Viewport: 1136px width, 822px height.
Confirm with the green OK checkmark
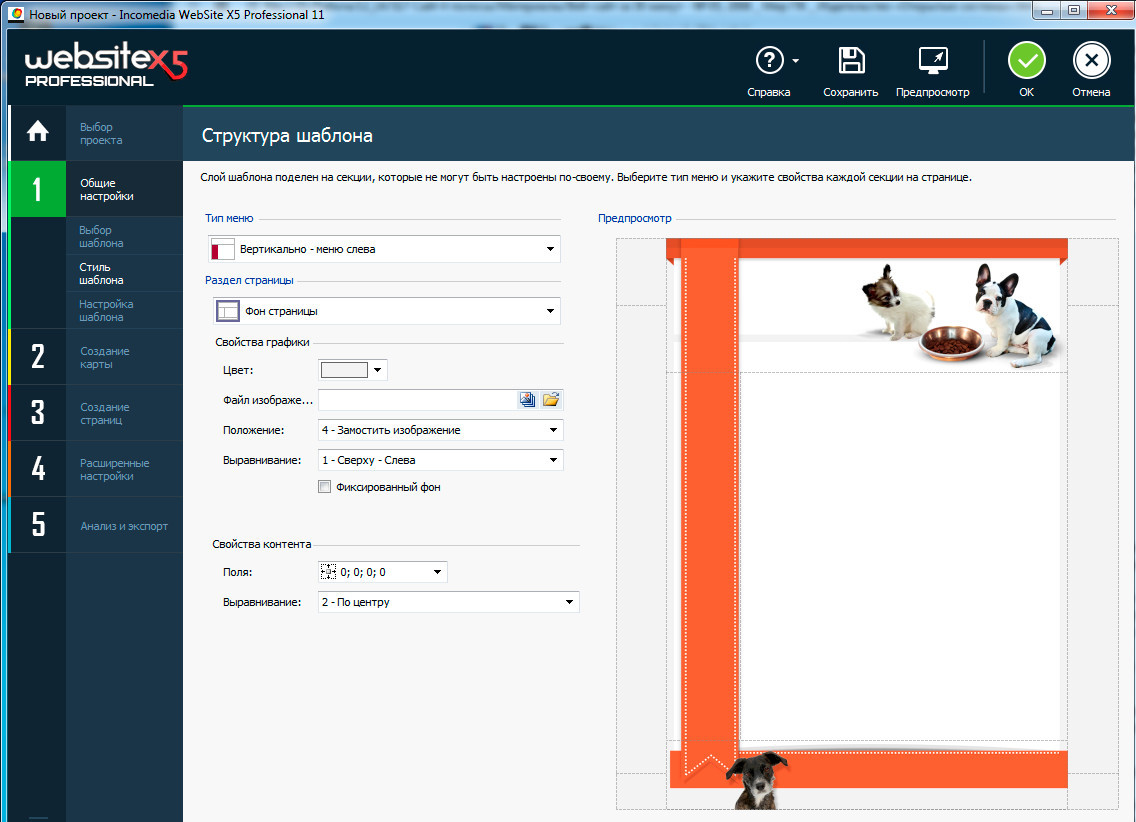[1026, 61]
